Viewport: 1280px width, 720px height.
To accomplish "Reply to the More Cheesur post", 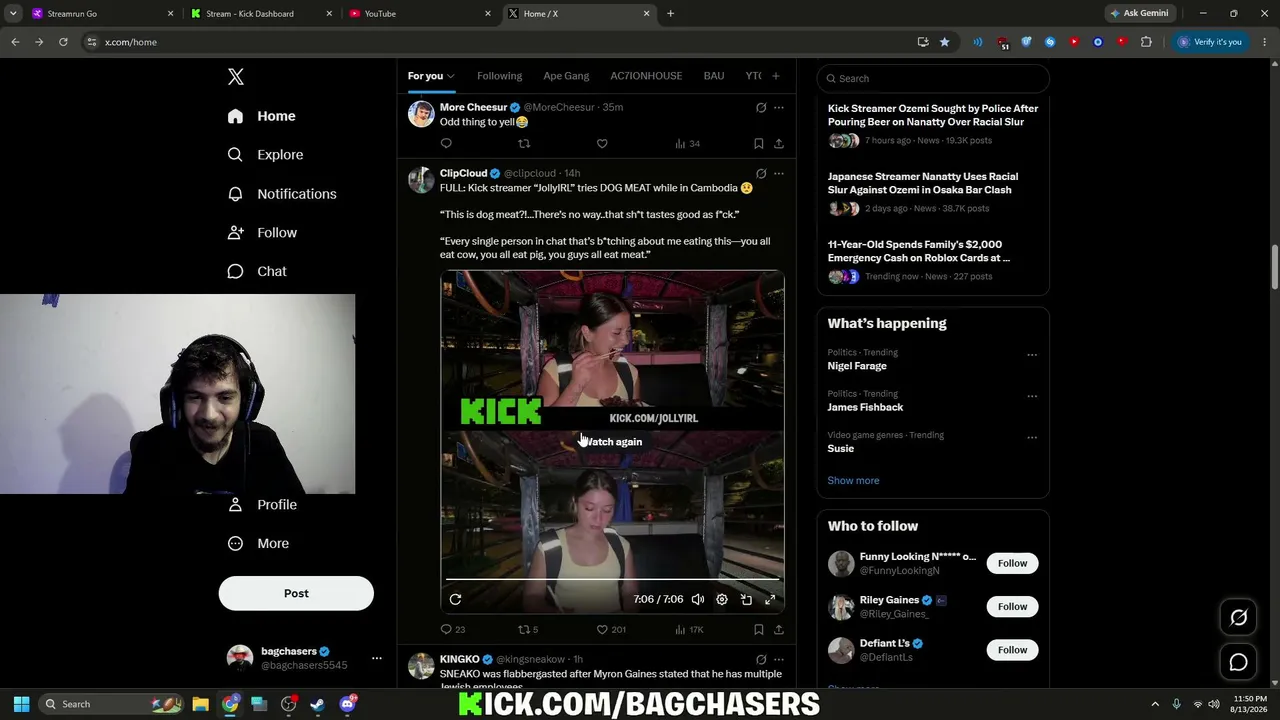I will click(x=446, y=144).
